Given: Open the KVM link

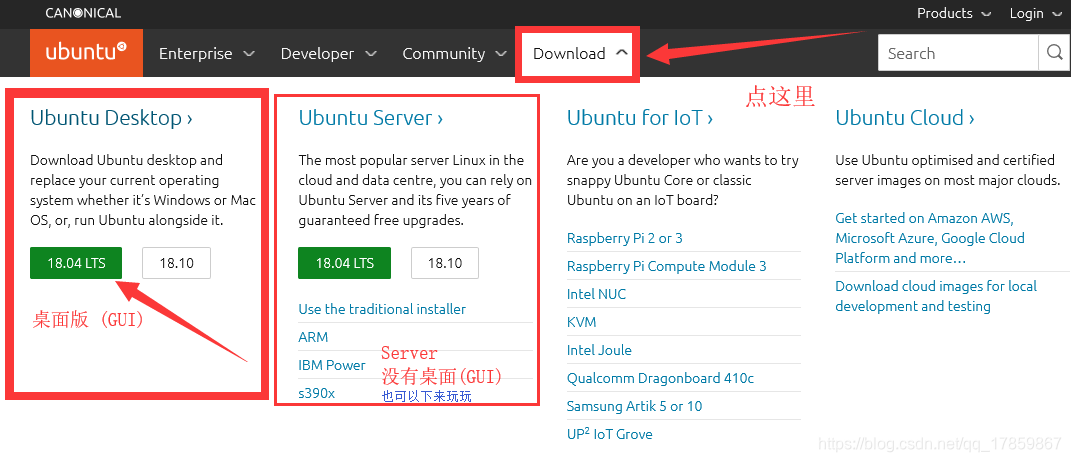Looking at the screenshot, I should coord(581,322).
